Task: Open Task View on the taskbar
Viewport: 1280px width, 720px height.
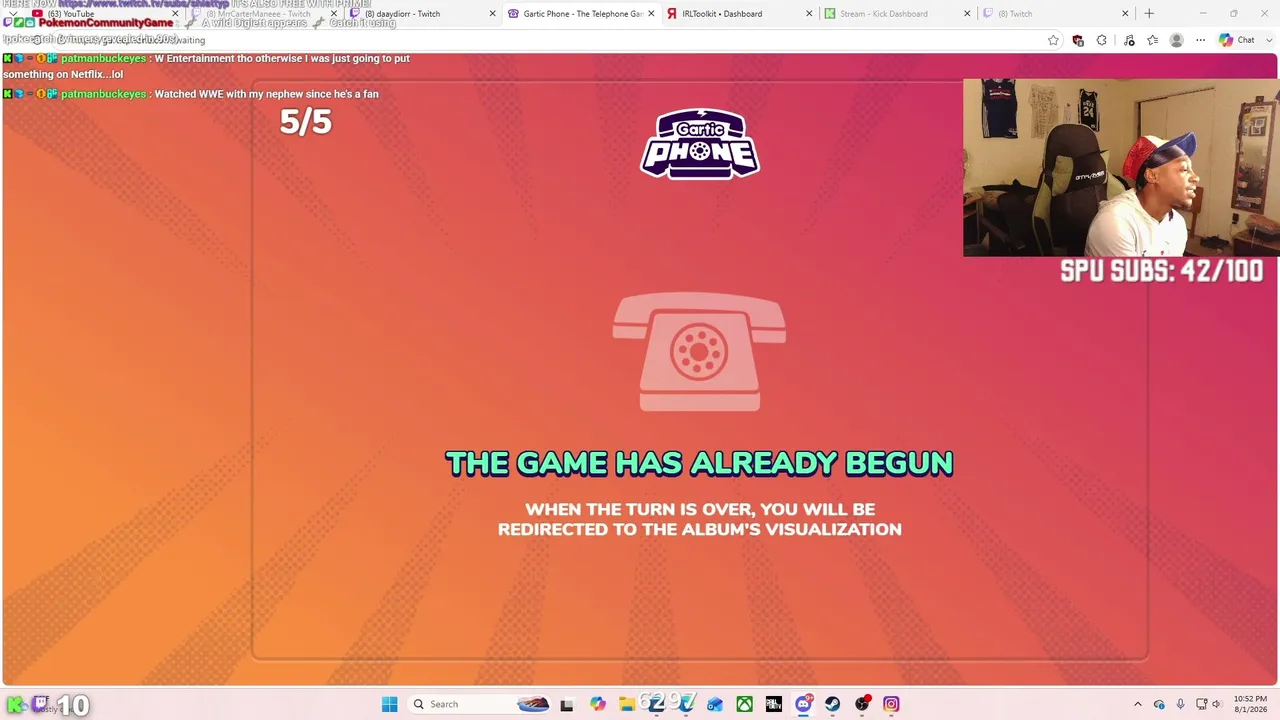Action: tap(567, 704)
